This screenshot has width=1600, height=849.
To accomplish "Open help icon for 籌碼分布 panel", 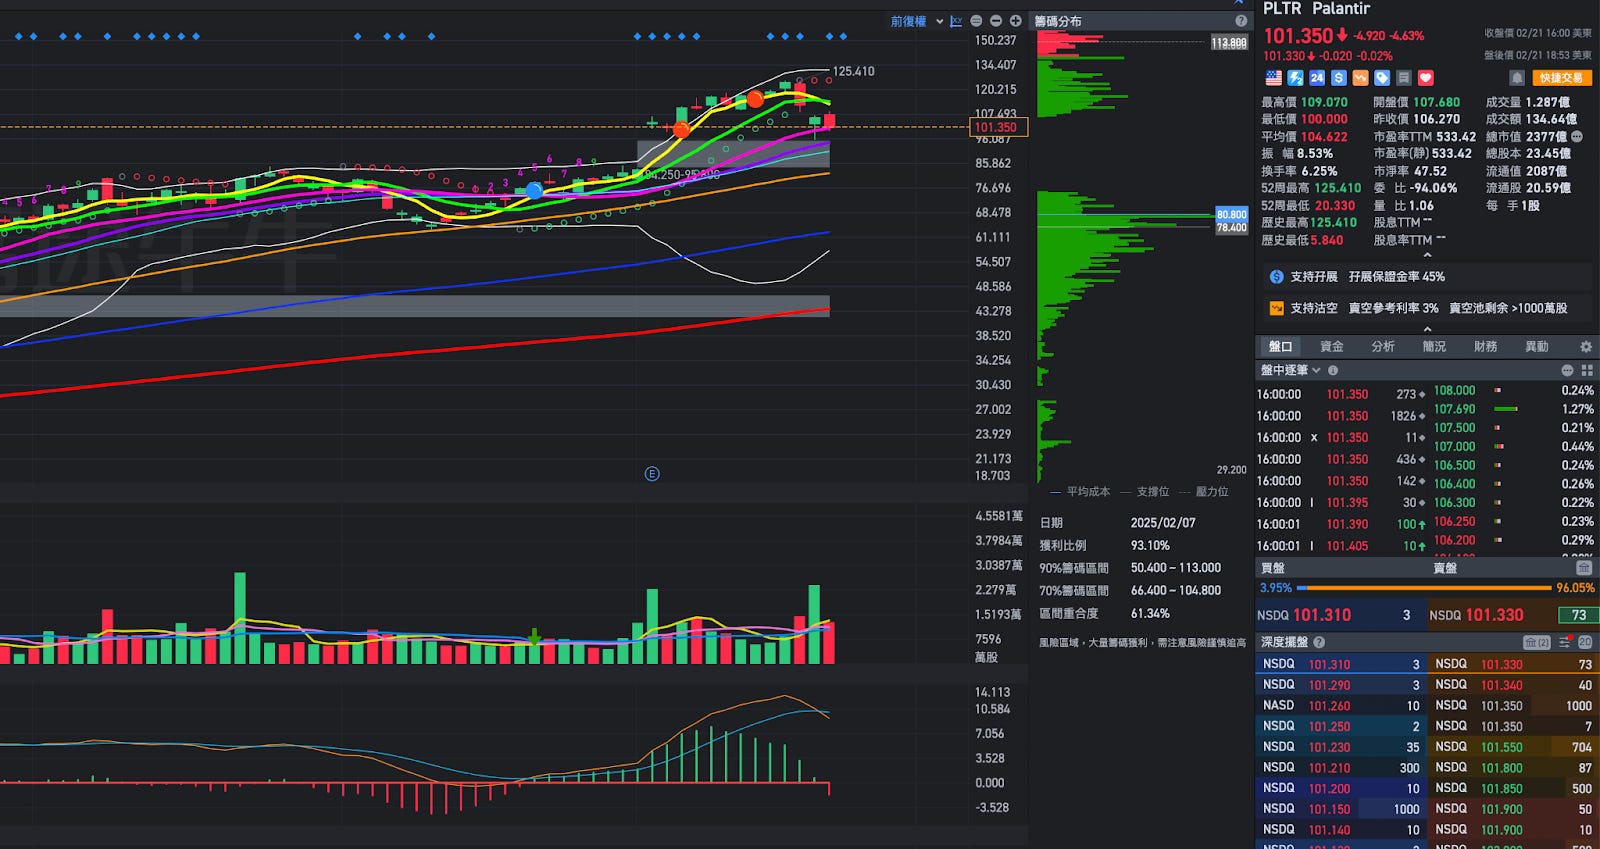I will click(1241, 21).
